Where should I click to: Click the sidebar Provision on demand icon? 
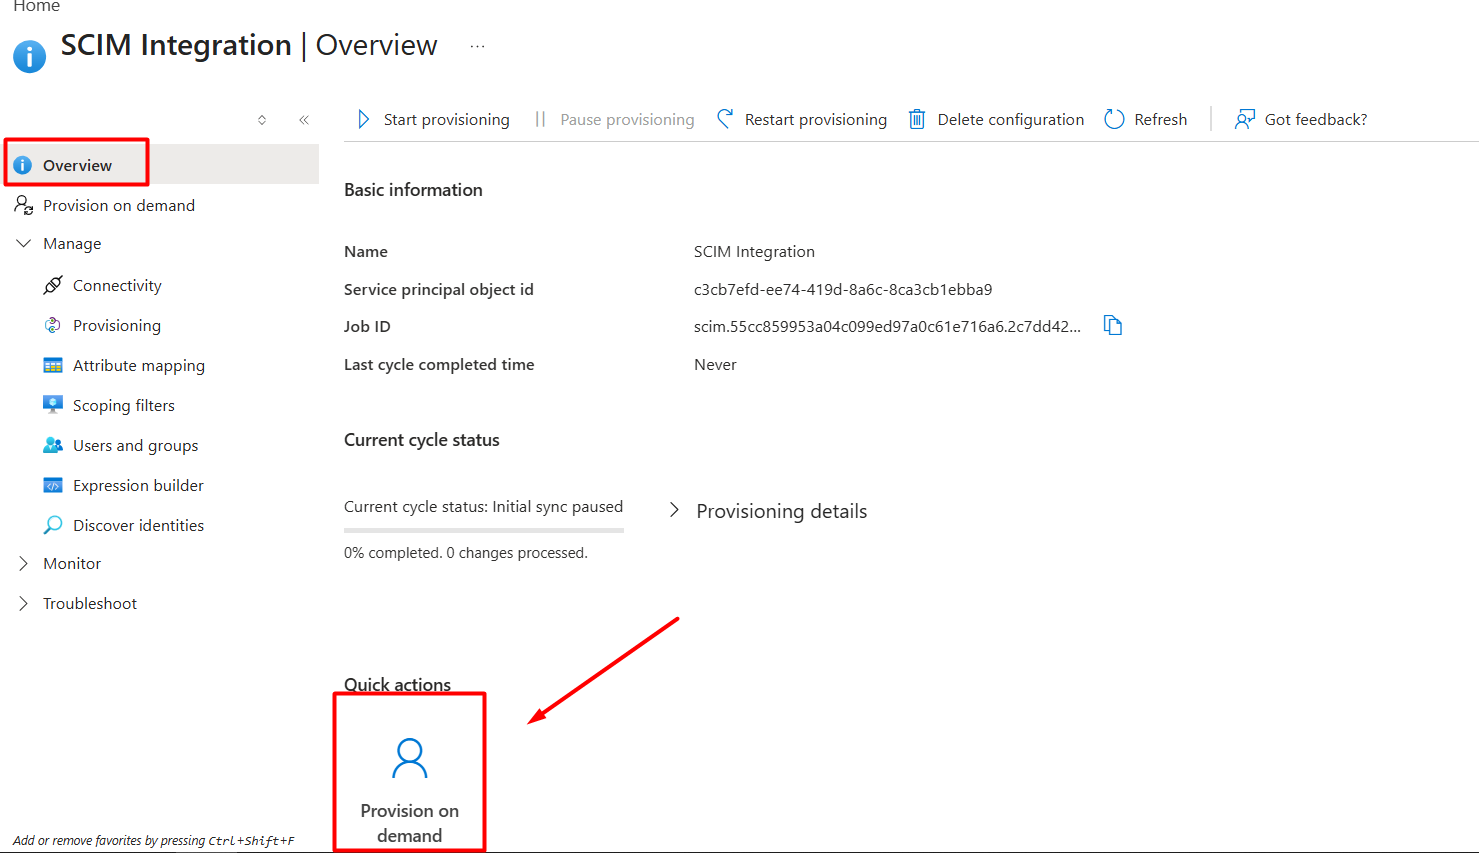23,205
